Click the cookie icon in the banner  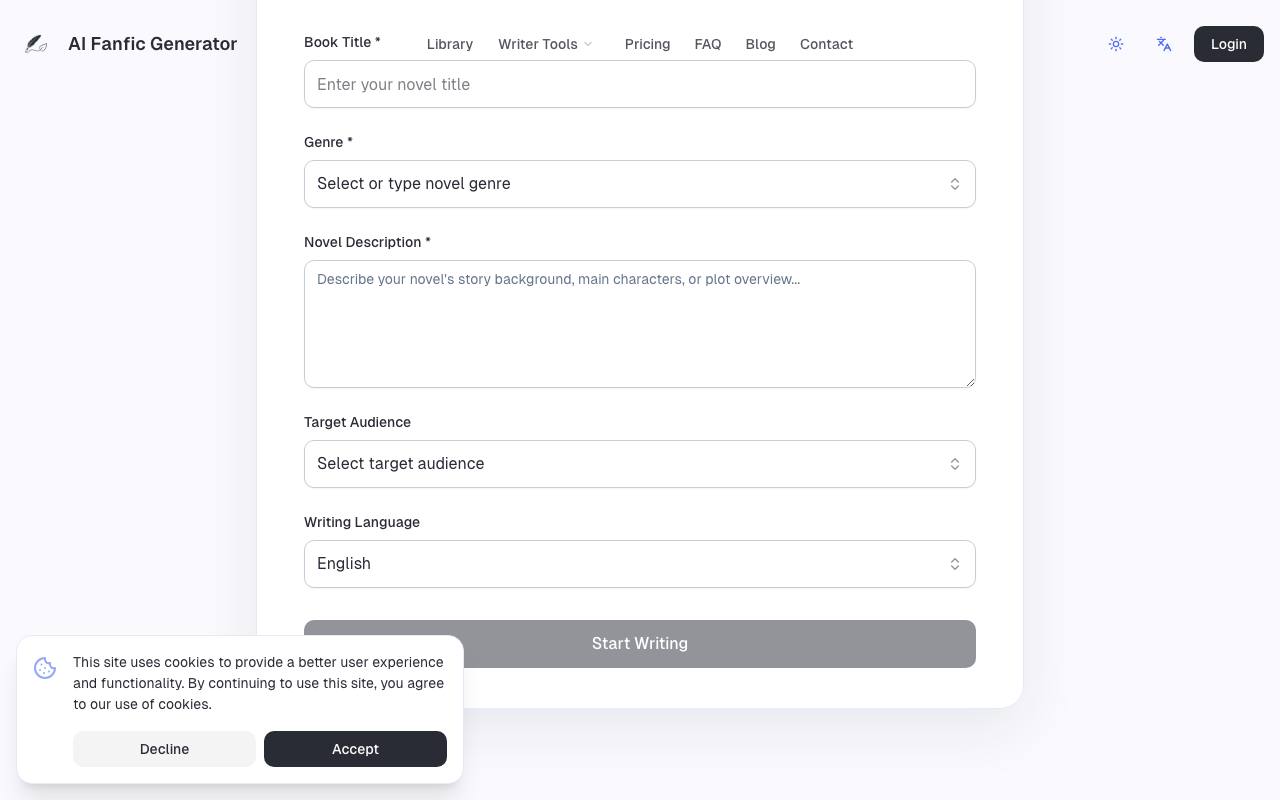click(x=45, y=668)
